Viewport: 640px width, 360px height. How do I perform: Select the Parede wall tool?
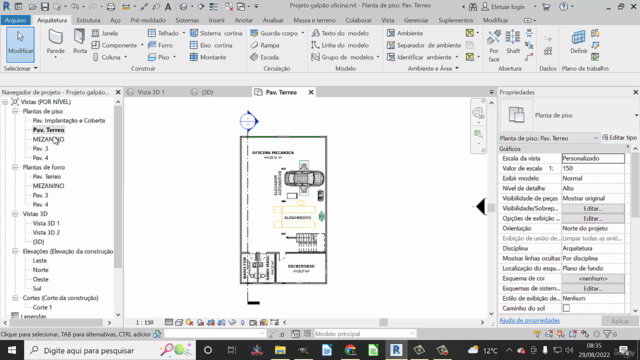click(x=56, y=42)
